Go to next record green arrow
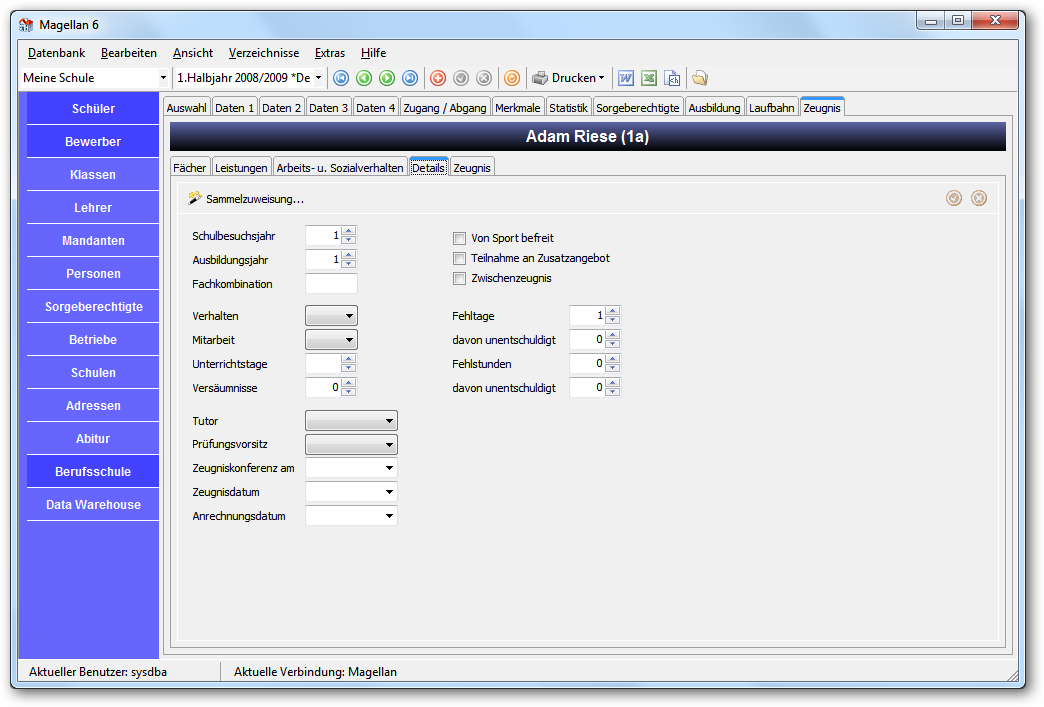 [387, 79]
